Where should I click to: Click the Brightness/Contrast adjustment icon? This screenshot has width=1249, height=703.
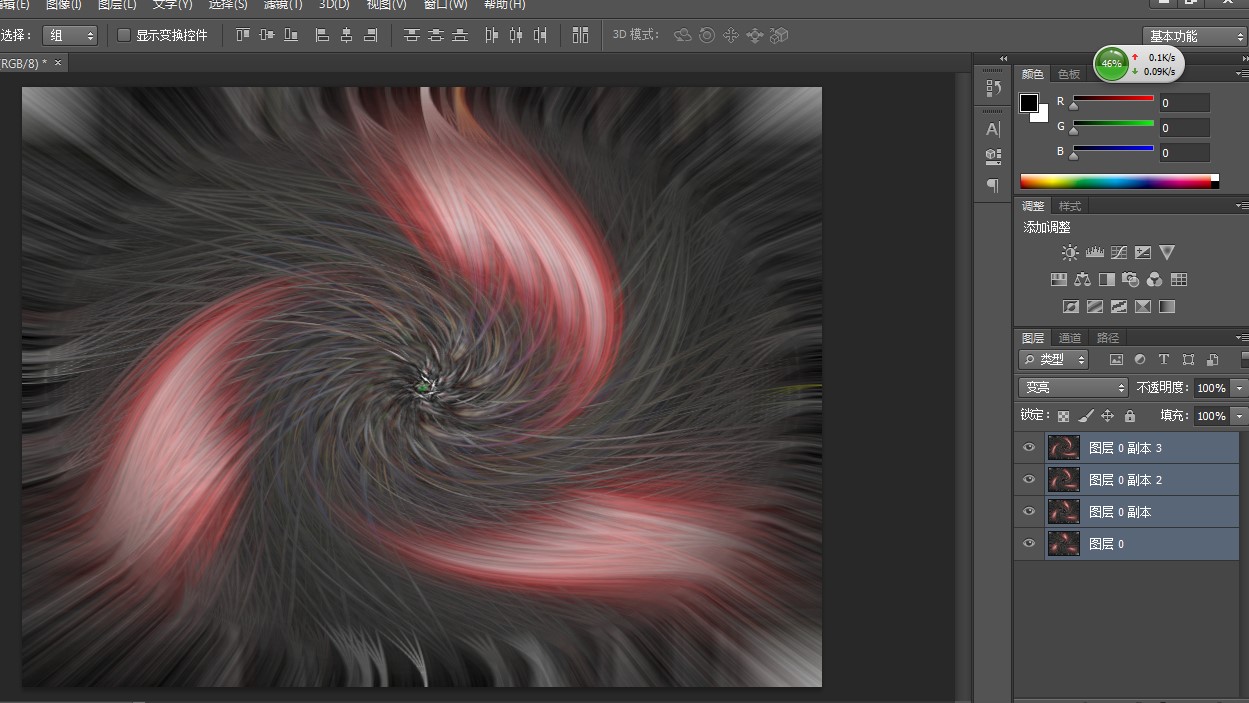(x=1070, y=253)
